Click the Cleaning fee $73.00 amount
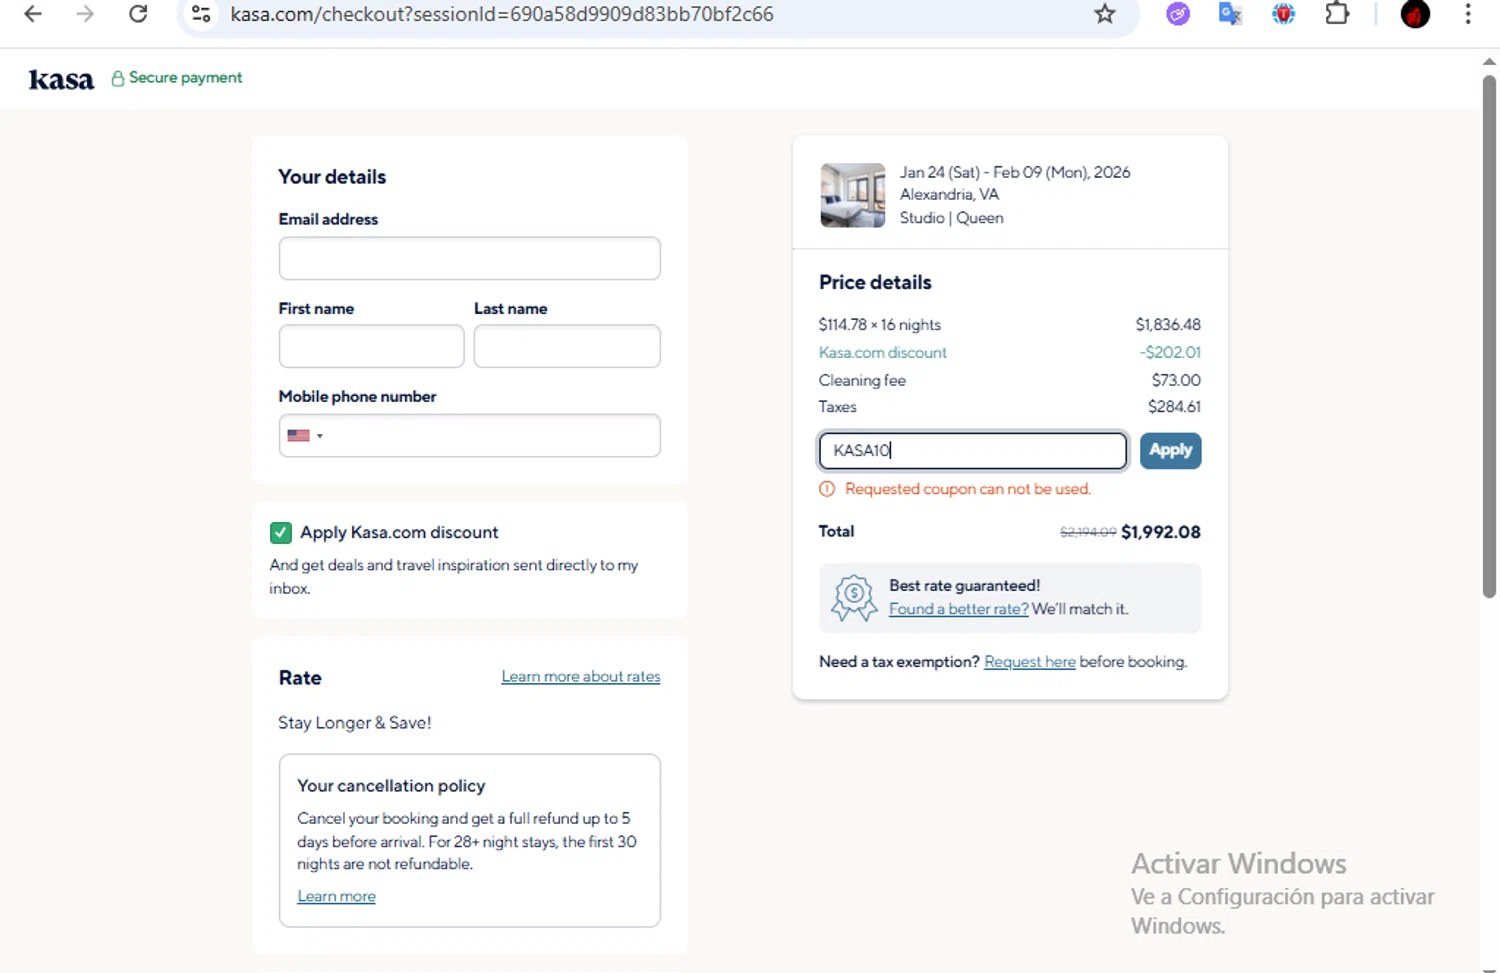The height and width of the screenshot is (973, 1500). (1176, 380)
